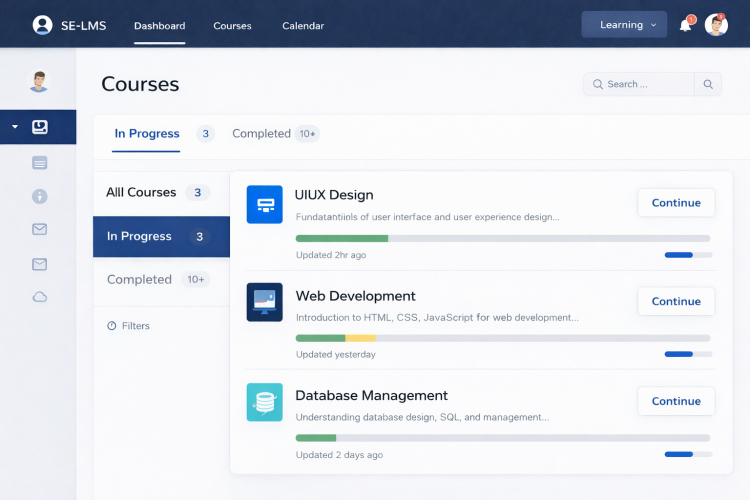This screenshot has width=750, height=500.
Task: Click the 3 badge beside top In Progress tab
Action: point(205,133)
